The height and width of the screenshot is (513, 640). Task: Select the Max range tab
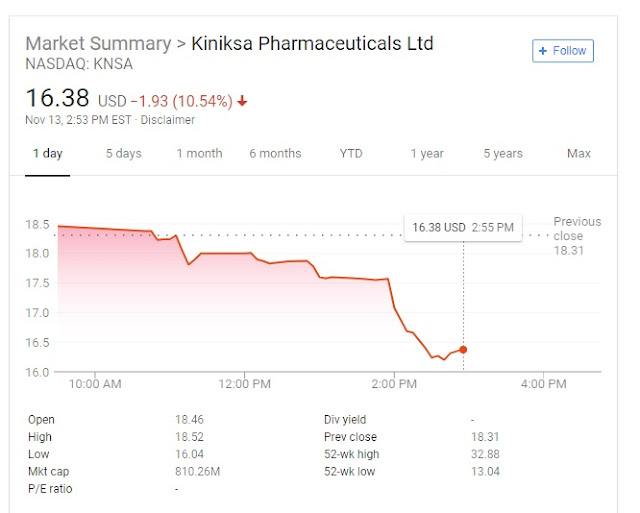pyautogui.click(x=579, y=154)
